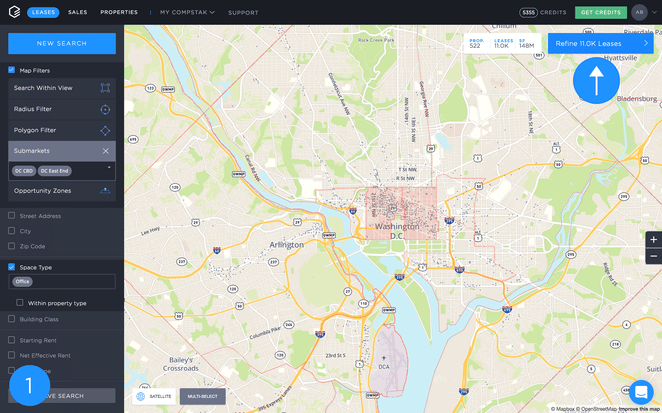
Task: Click the Arlington map label
Action: (287, 245)
